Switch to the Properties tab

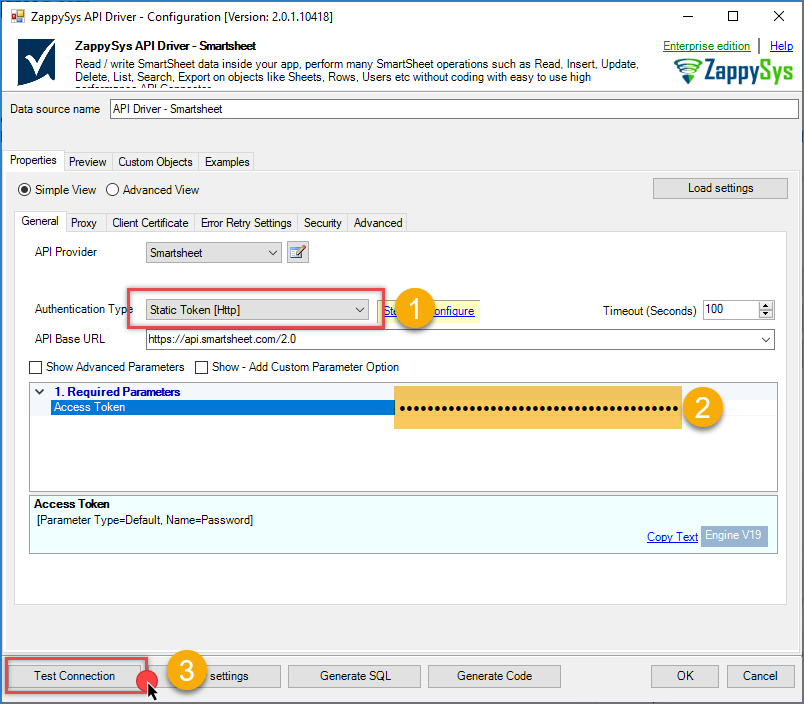click(x=33, y=160)
